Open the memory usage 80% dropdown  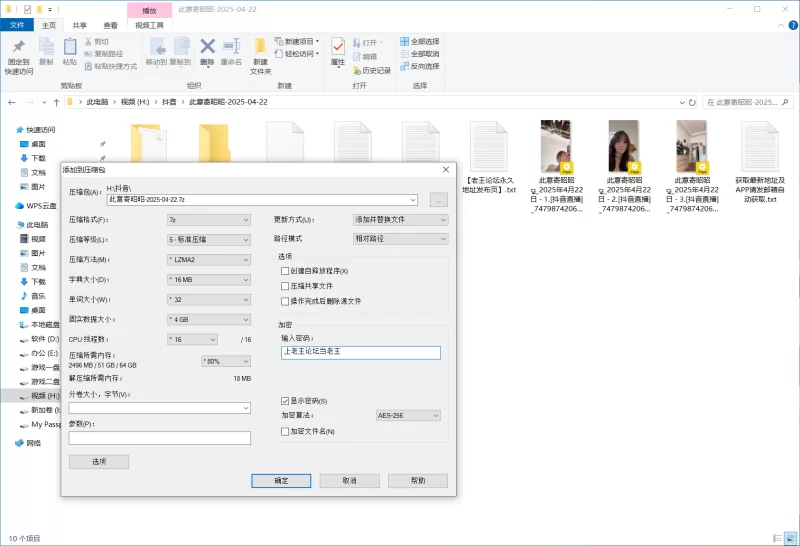(226, 361)
